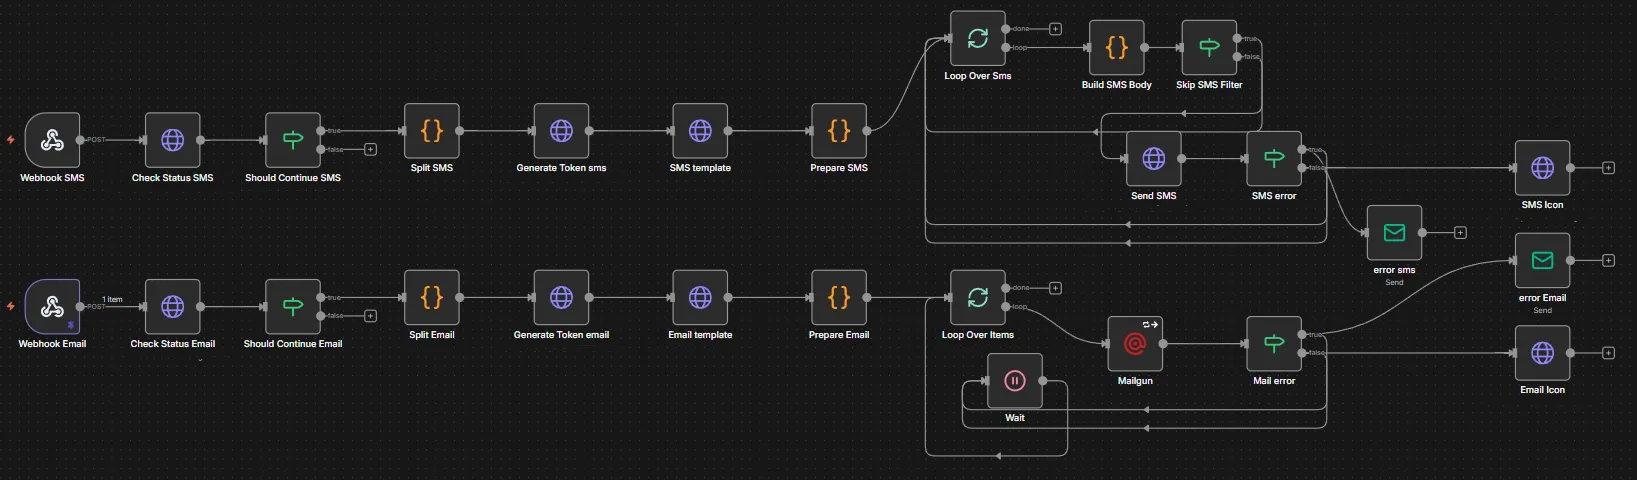This screenshot has width=1637, height=480.
Task: Select the Split SMS code node
Action: tap(432, 130)
